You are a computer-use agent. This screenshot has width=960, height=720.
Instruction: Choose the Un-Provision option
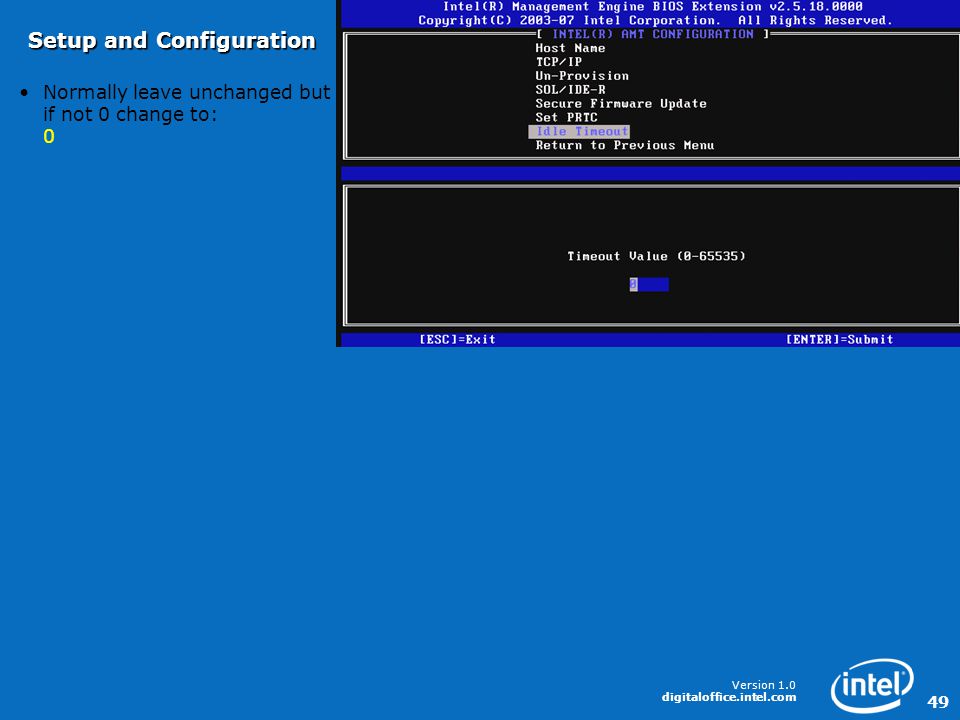[x=582, y=76]
